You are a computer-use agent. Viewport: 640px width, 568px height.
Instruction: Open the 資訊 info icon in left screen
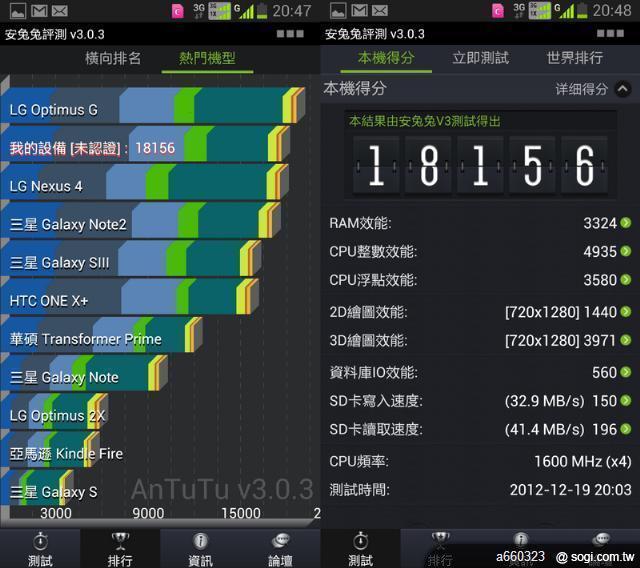[200, 541]
